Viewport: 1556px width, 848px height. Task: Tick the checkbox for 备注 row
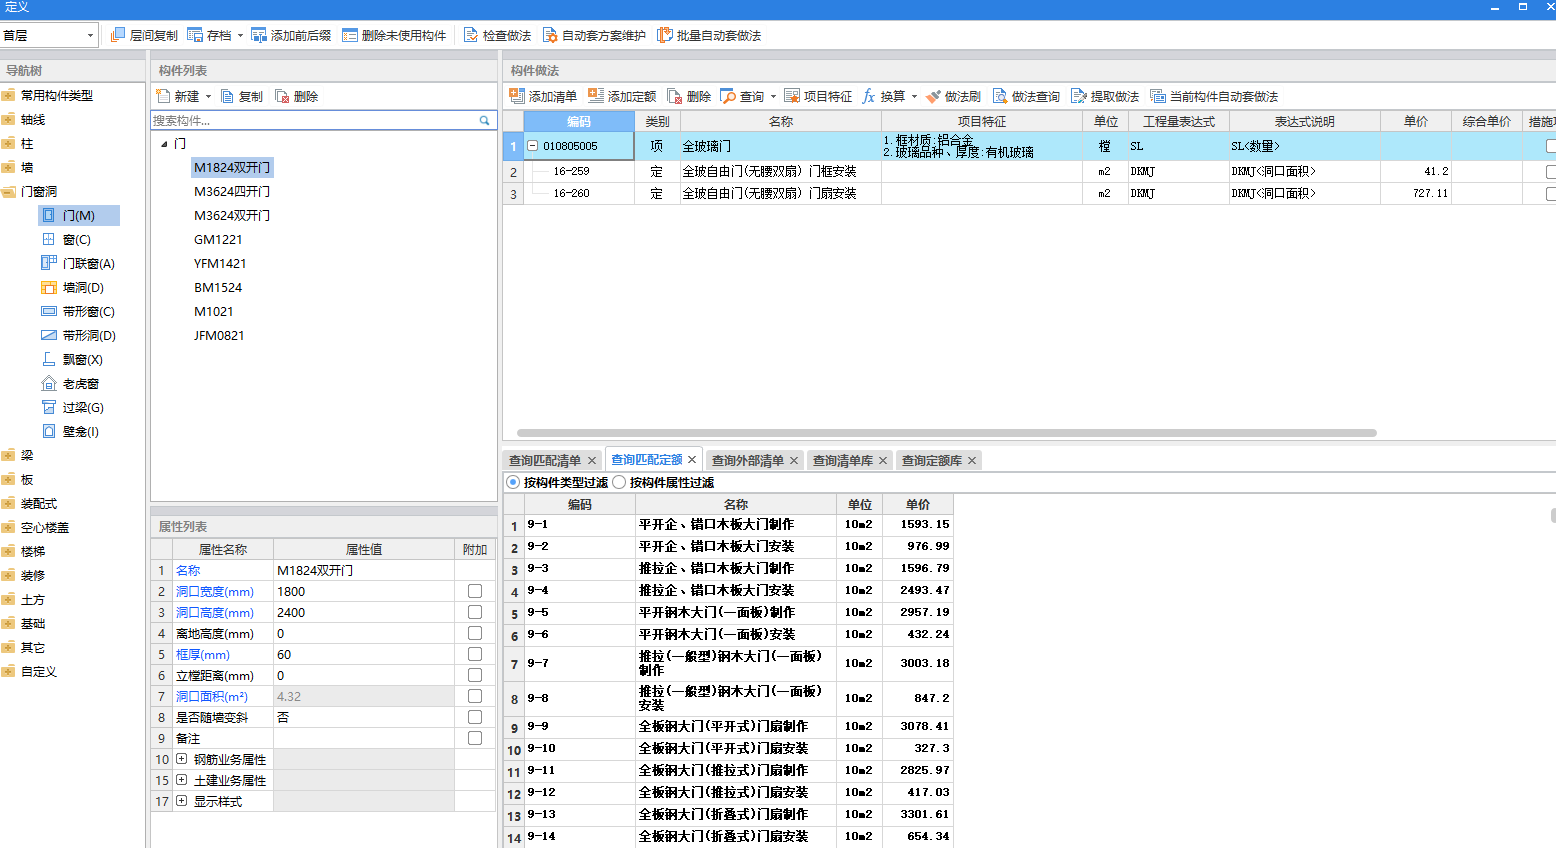pos(475,738)
